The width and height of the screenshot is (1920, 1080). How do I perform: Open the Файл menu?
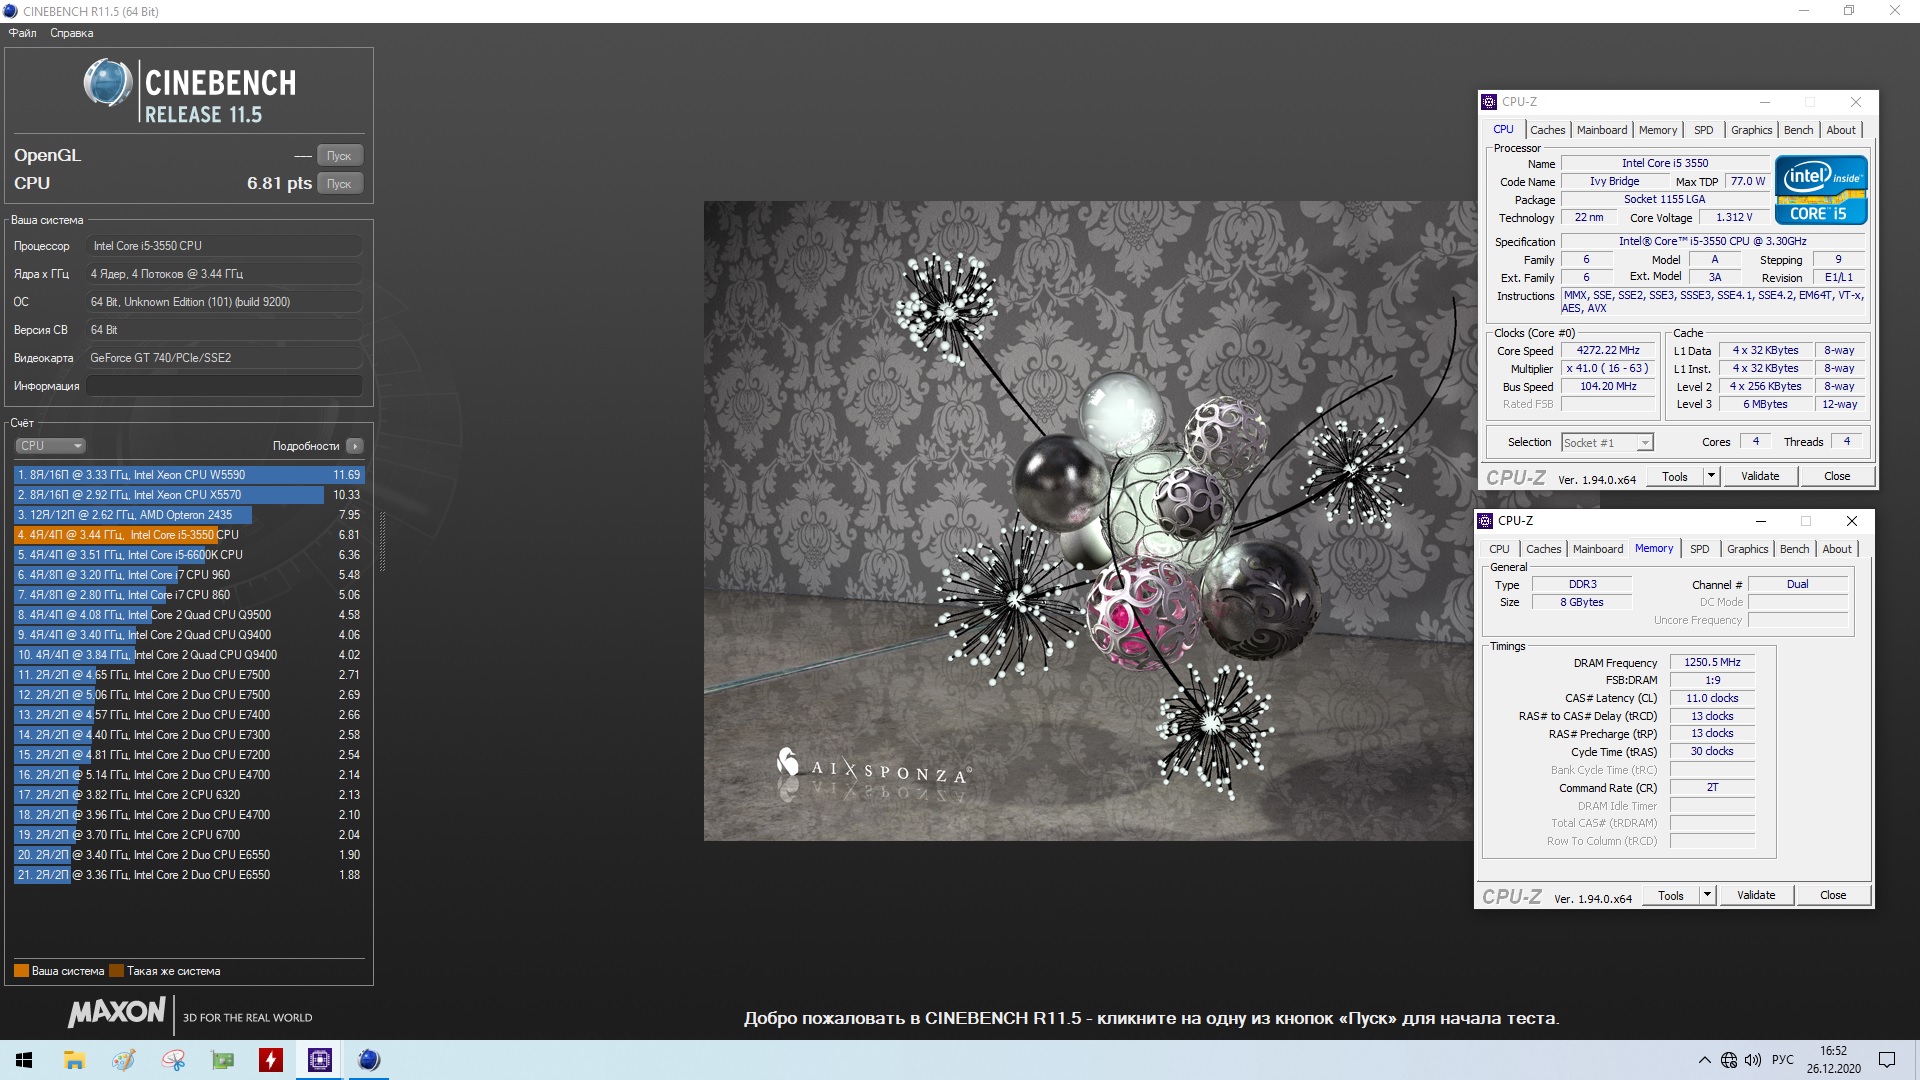pyautogui.click(x=22, y=33)
